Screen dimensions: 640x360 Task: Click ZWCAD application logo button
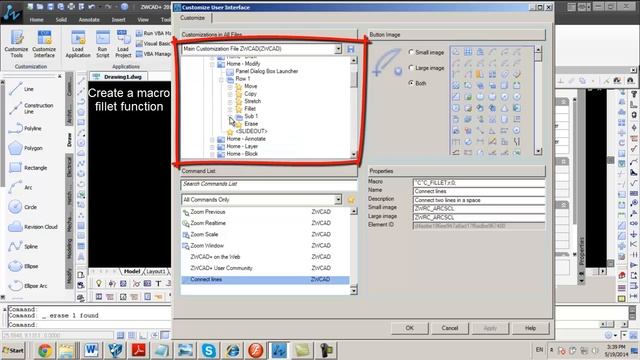[12, 12]
